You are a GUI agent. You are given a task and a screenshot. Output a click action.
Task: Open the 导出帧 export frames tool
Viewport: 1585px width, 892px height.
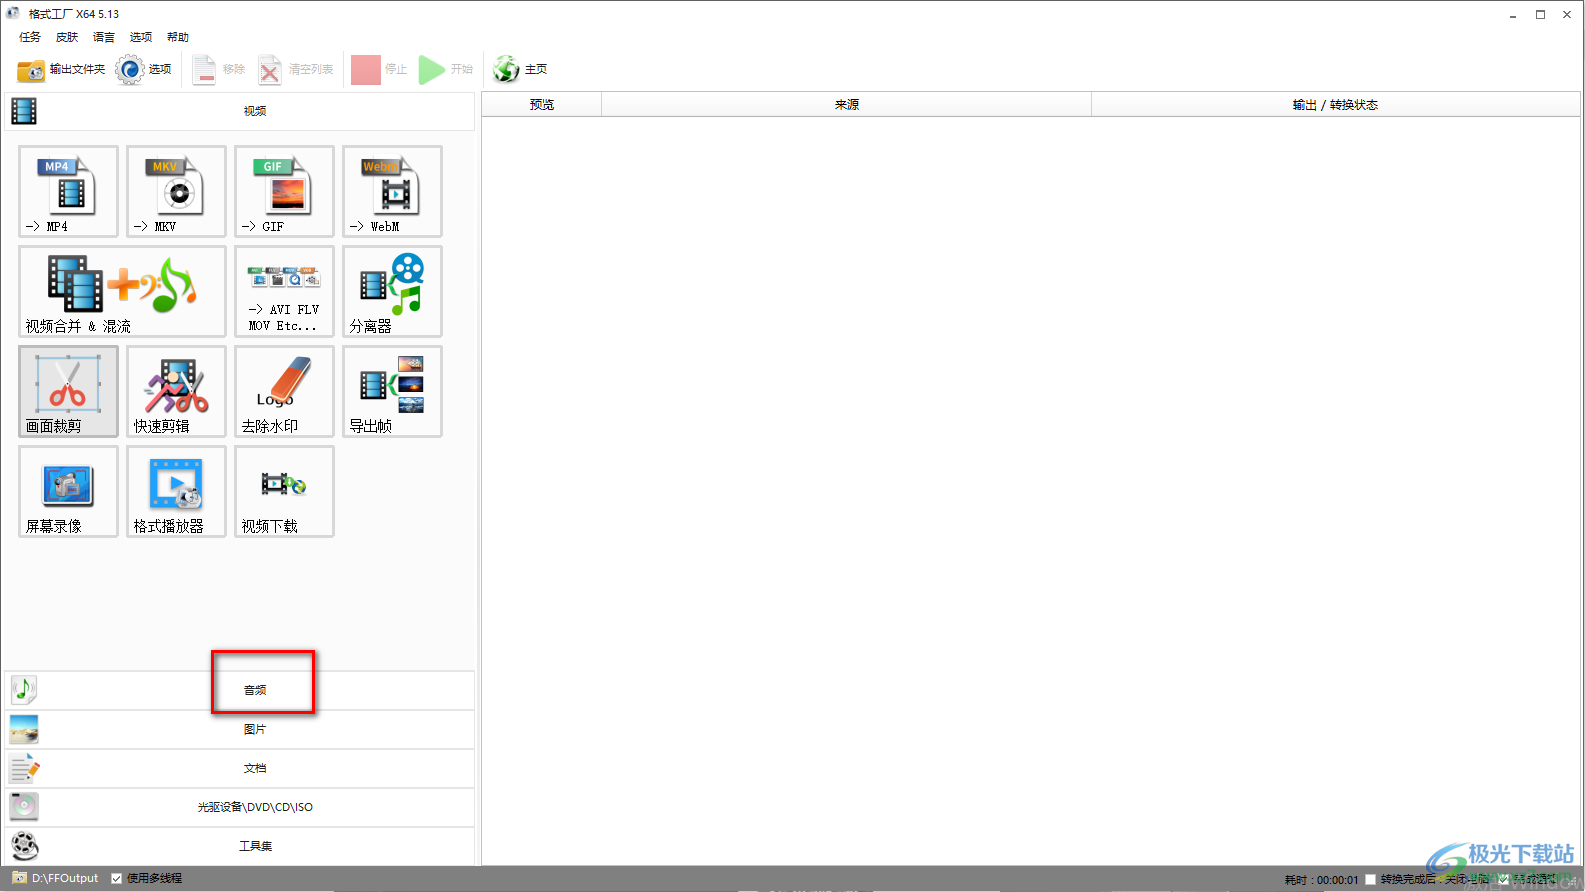click(x=392, y=391)
